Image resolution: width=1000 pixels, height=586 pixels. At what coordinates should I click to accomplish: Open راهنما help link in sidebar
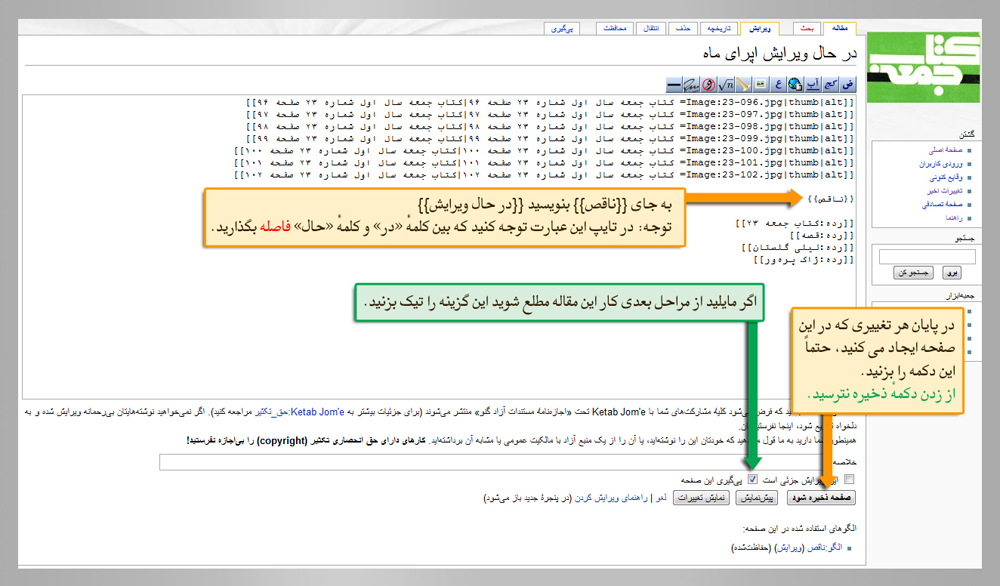pyautogui.click(x=953, y=218)
